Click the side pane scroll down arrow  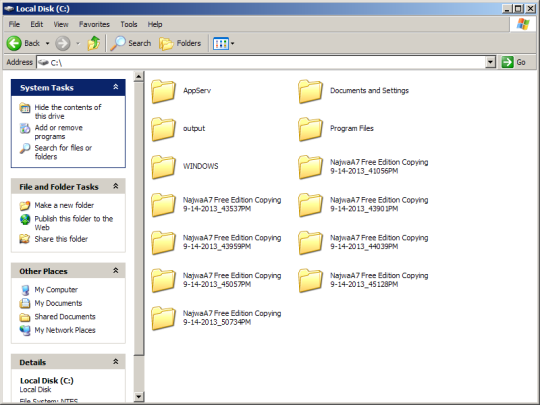tap(138, 396)
